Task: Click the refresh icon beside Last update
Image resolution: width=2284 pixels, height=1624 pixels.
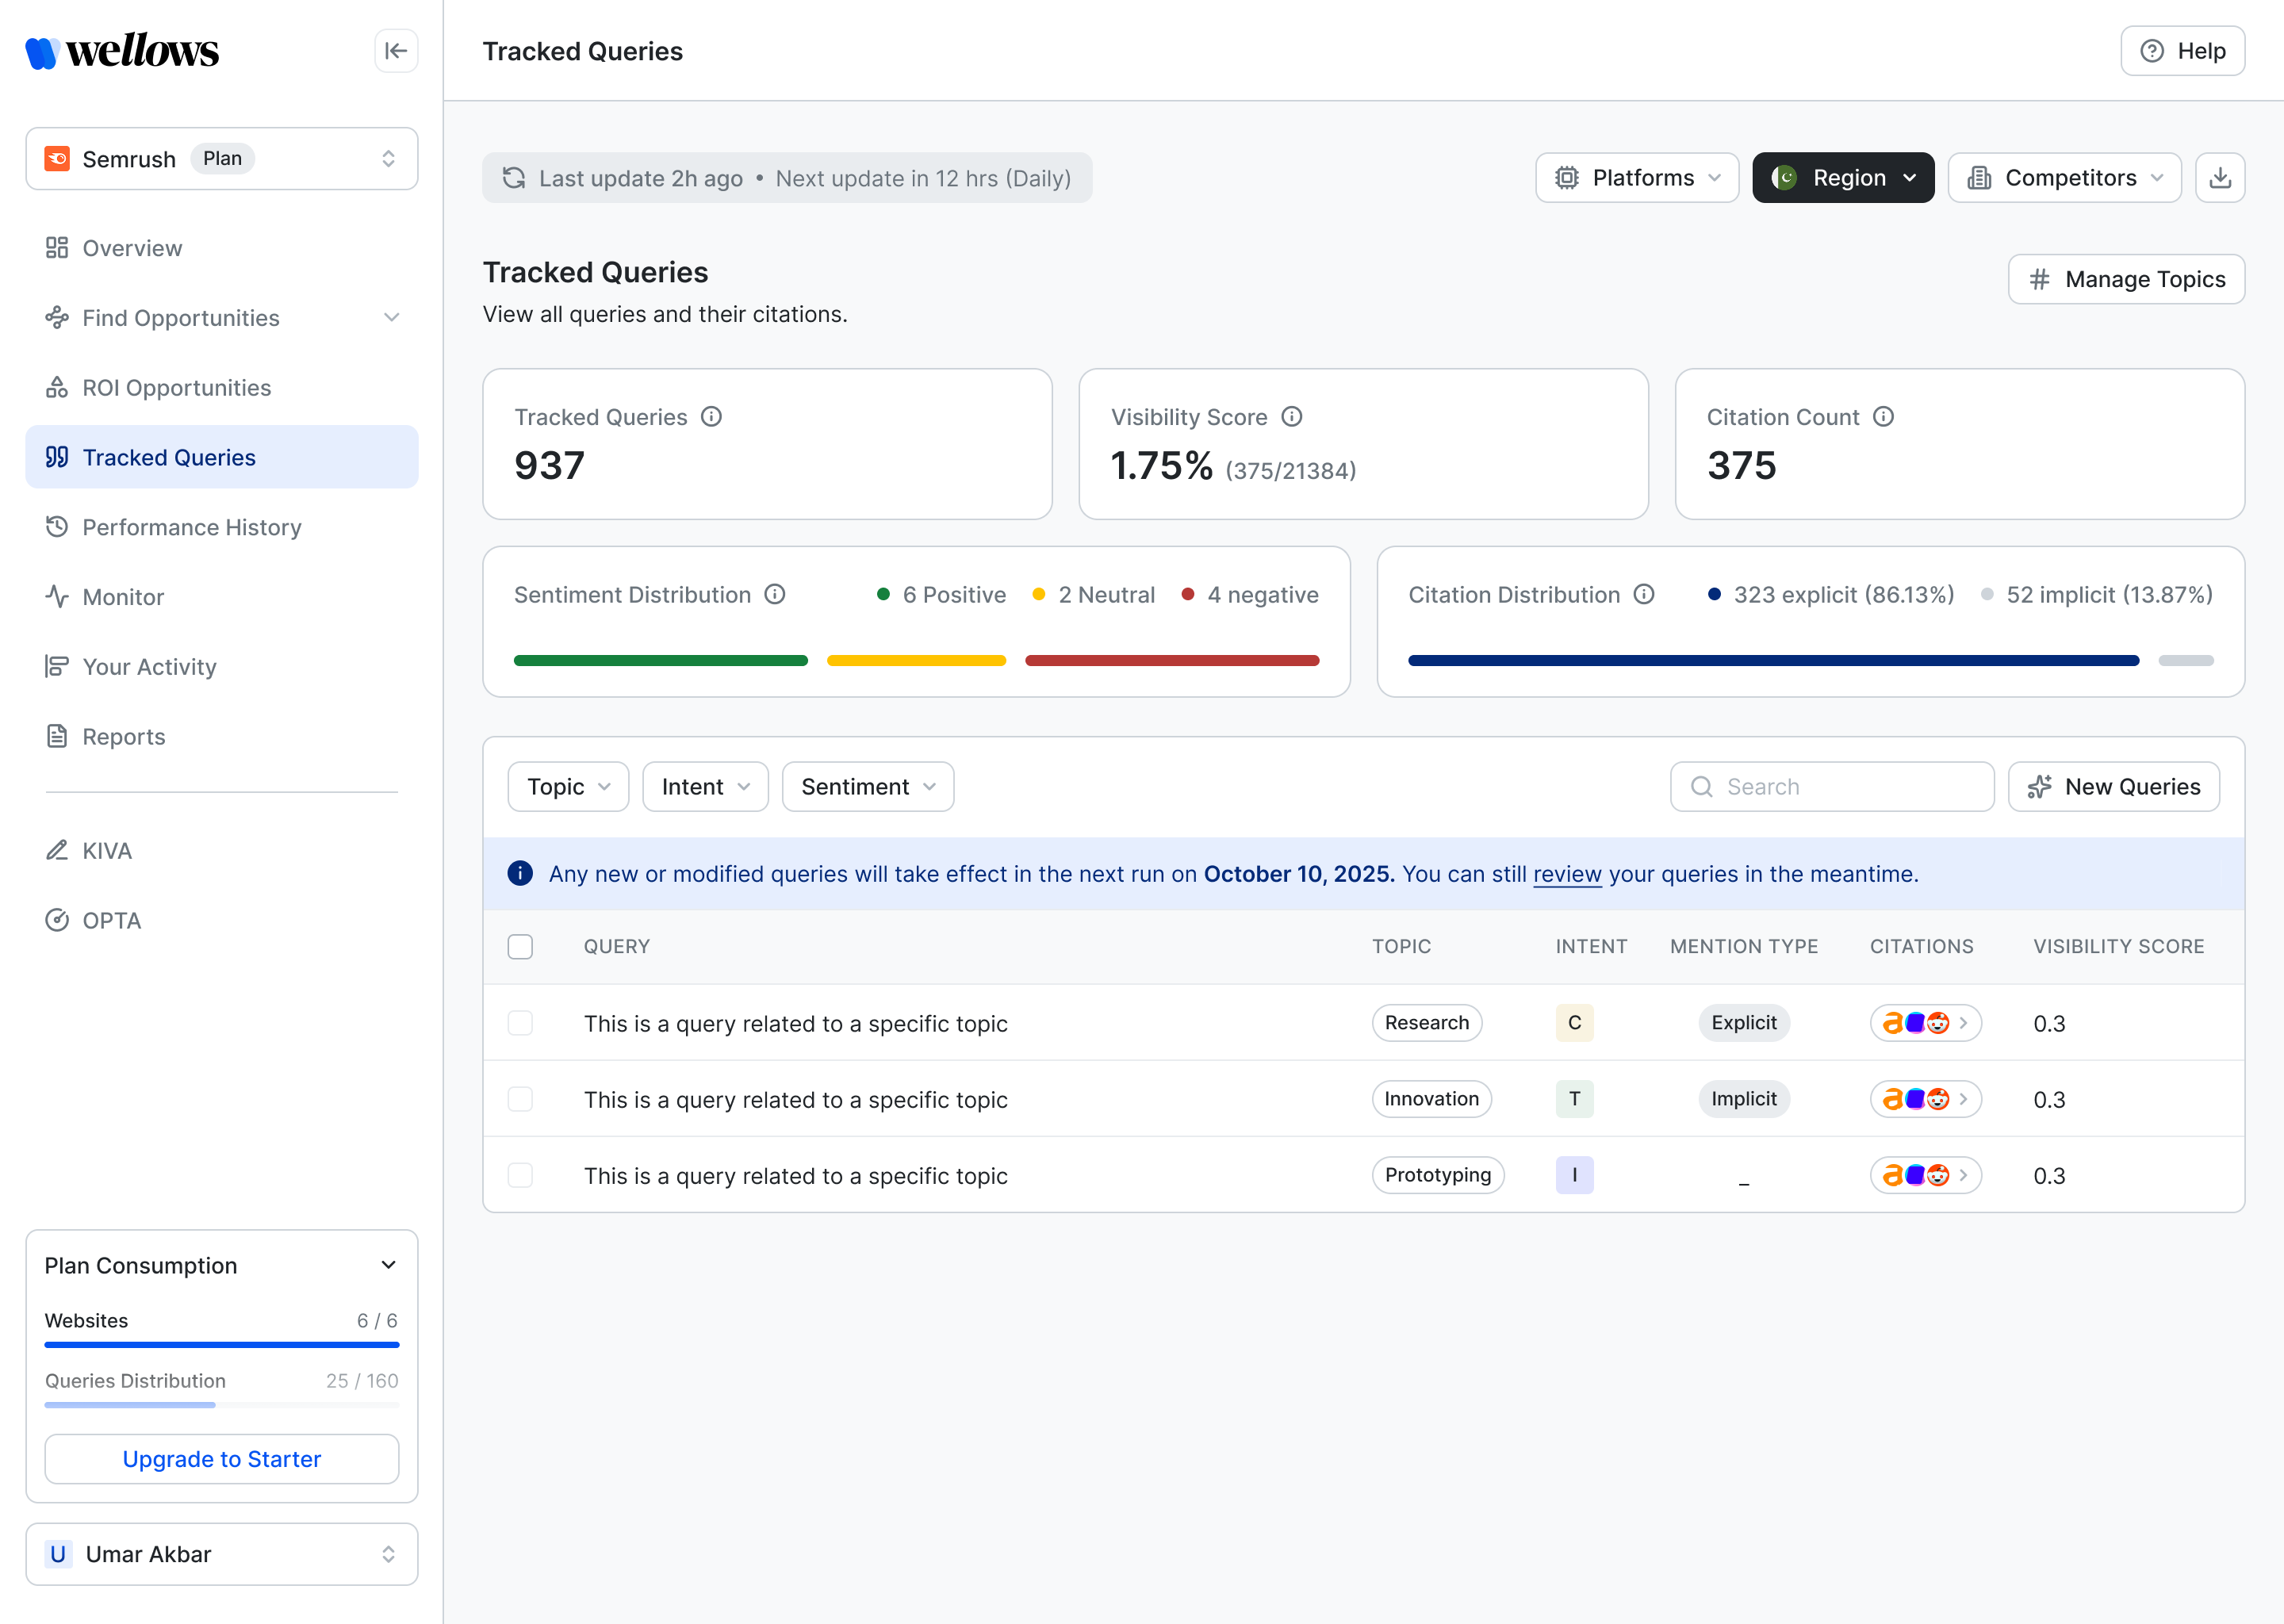Action: (x=514, y=178)
